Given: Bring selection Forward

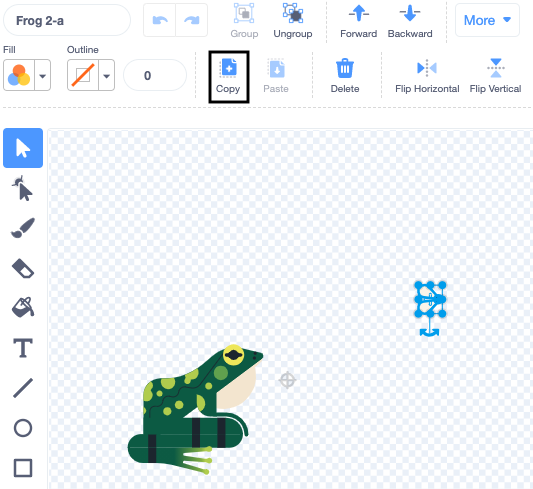Looking at the screenshot, I should (359, 21).
